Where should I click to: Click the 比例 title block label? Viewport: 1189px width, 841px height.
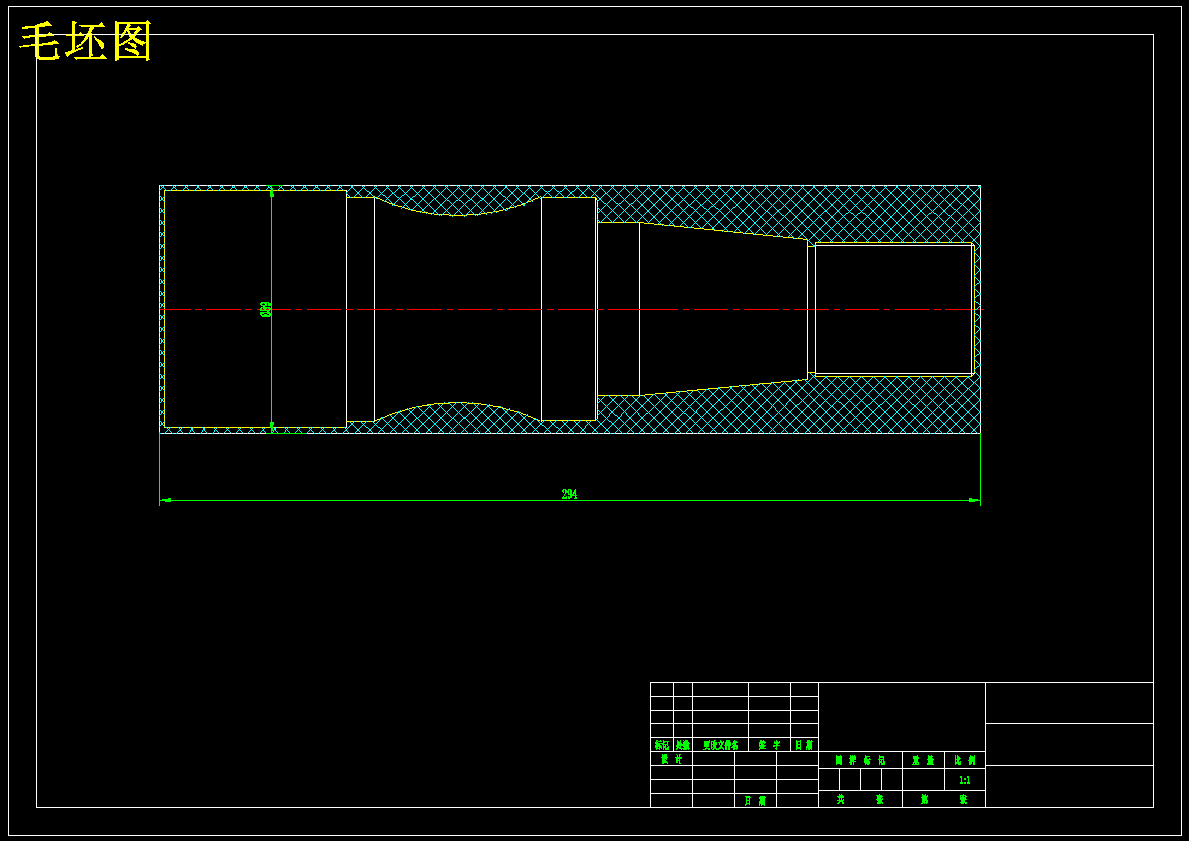click(x=965, y=760)
